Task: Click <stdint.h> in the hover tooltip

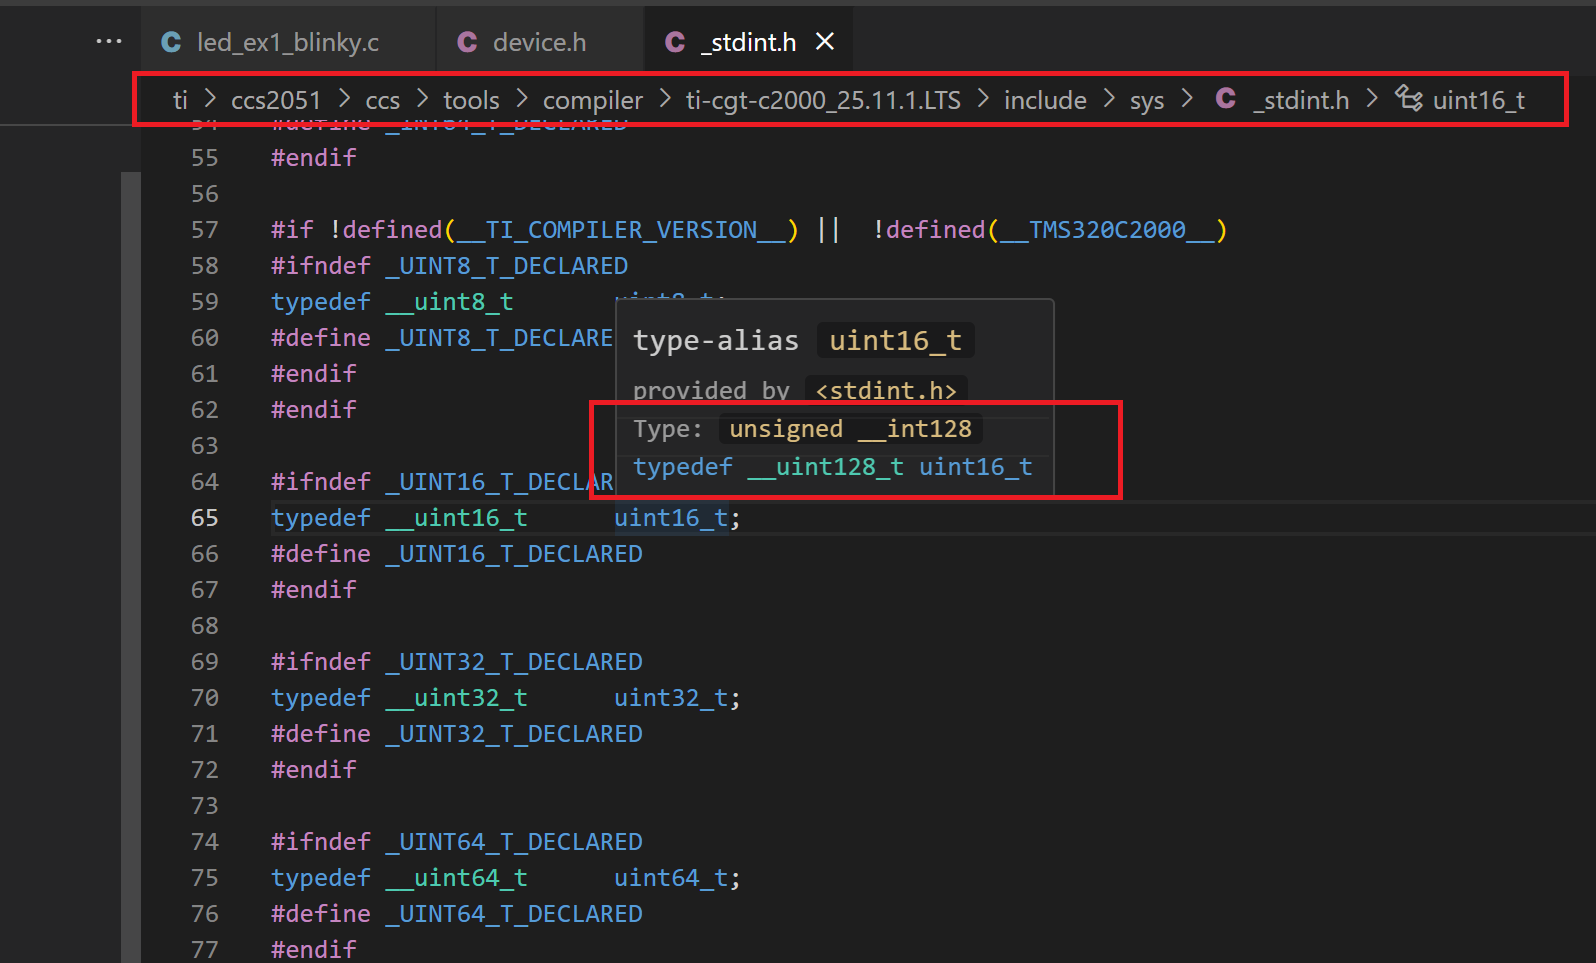Action: (x=886, y=391)
